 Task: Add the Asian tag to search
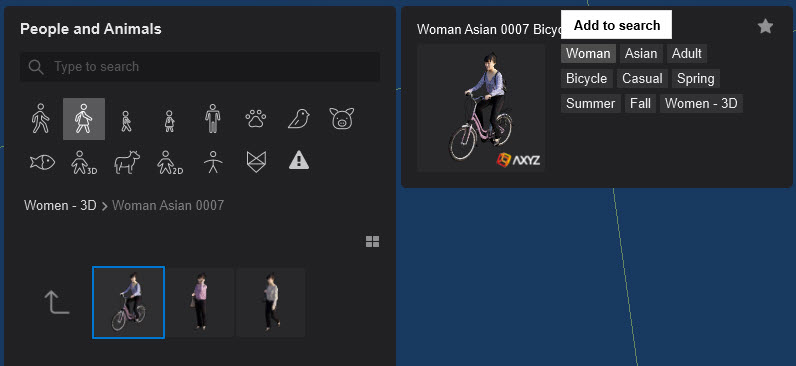pyautogui.click(x=641, y=53)
